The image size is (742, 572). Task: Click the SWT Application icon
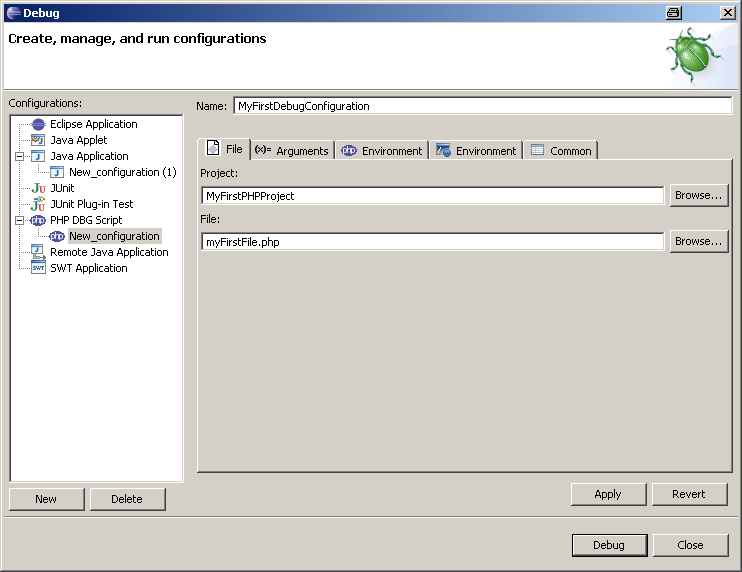(x=38, y=268)
